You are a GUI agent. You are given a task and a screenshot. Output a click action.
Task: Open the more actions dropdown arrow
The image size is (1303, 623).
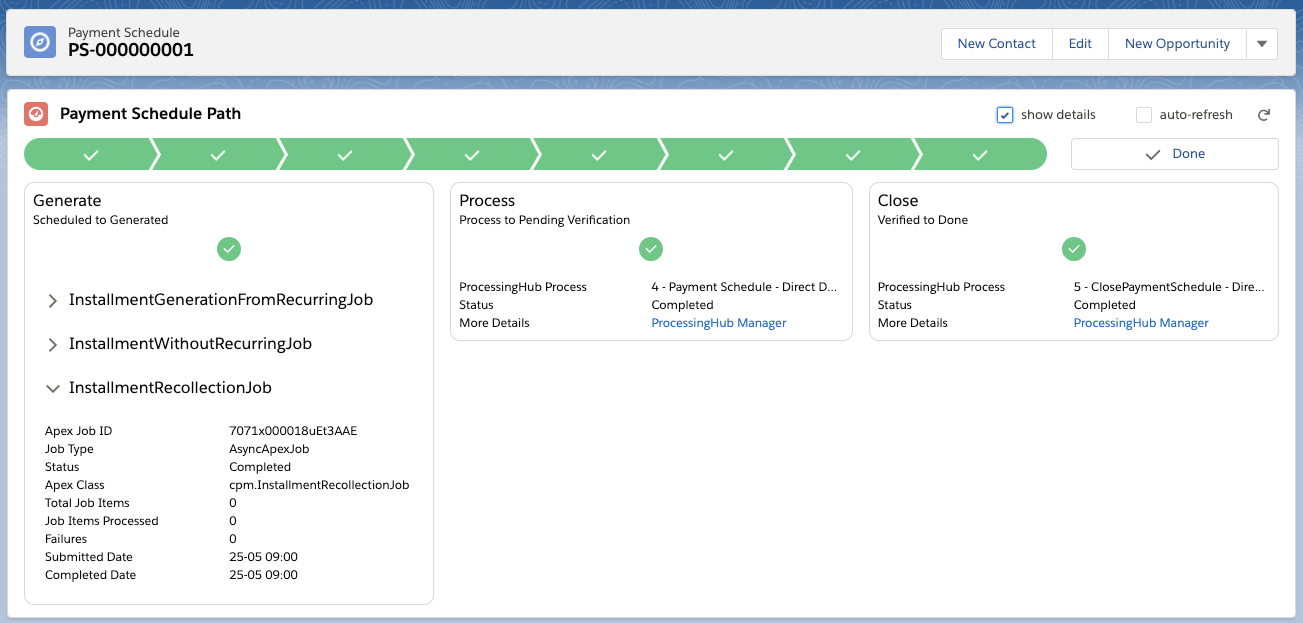pyautogui.click(x=1261, y=44)
